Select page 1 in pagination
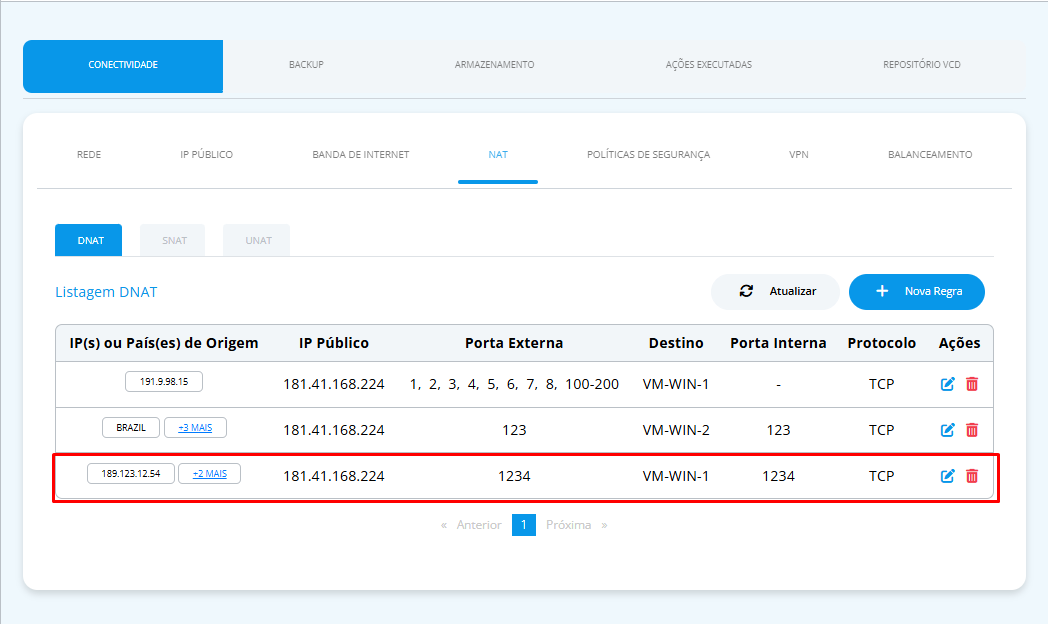This screenshot has width=1048, height=624. tap(524, 525)
